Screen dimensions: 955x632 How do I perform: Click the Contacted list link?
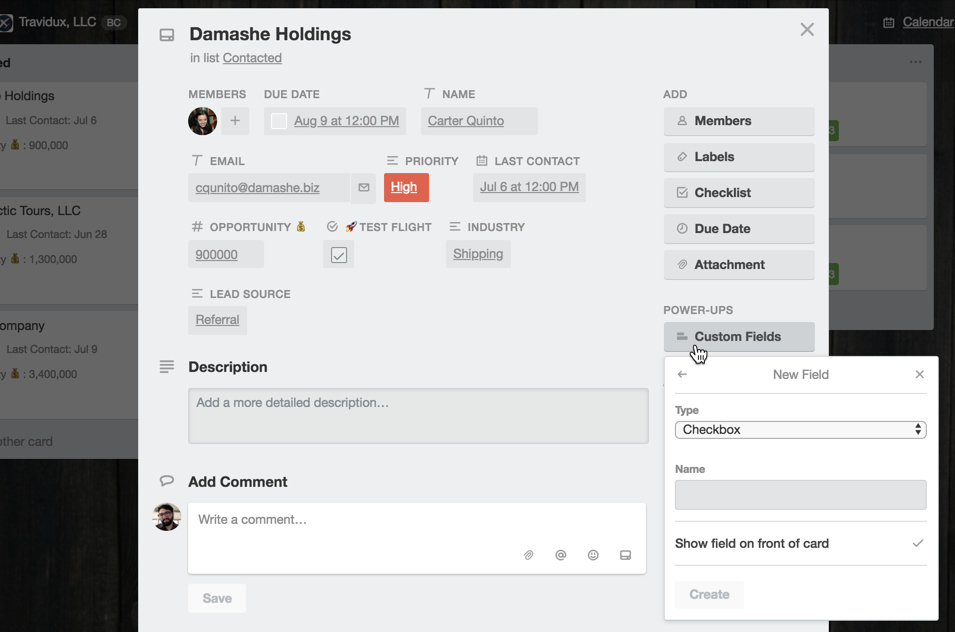252,58
